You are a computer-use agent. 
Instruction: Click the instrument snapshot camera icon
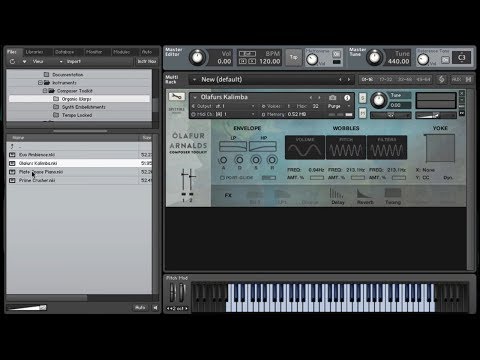point(332,97)
